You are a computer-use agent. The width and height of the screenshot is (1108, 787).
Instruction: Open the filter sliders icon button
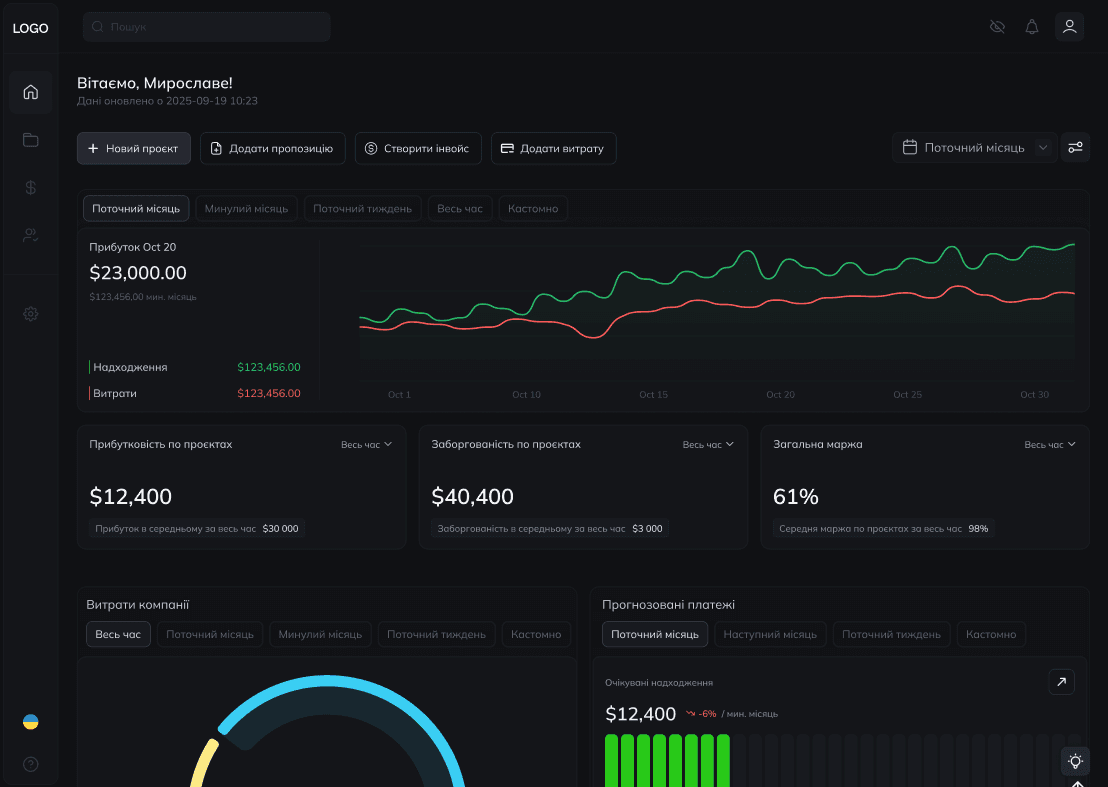pos(1075,147)
